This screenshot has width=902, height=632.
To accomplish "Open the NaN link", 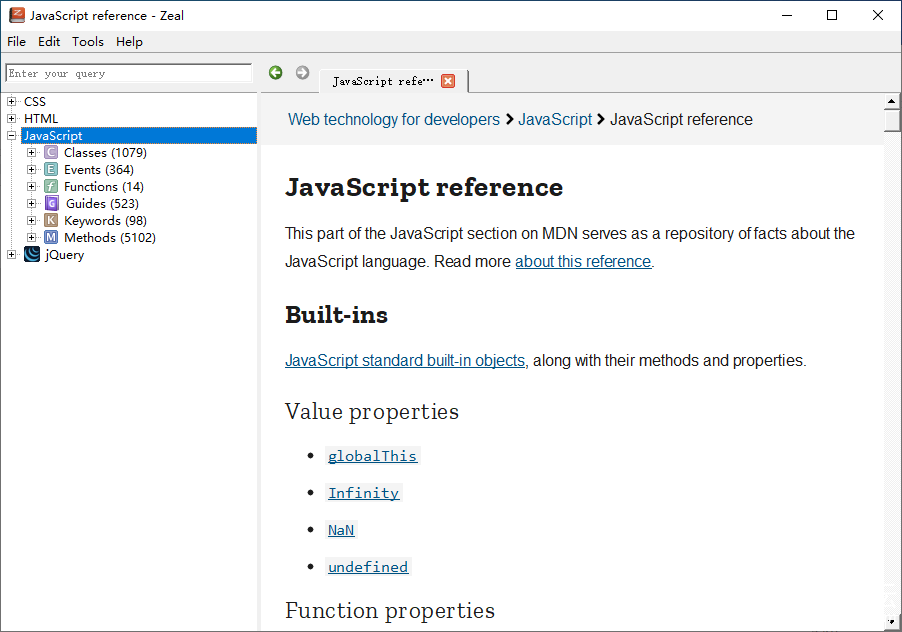I will [x=341, y=530].
